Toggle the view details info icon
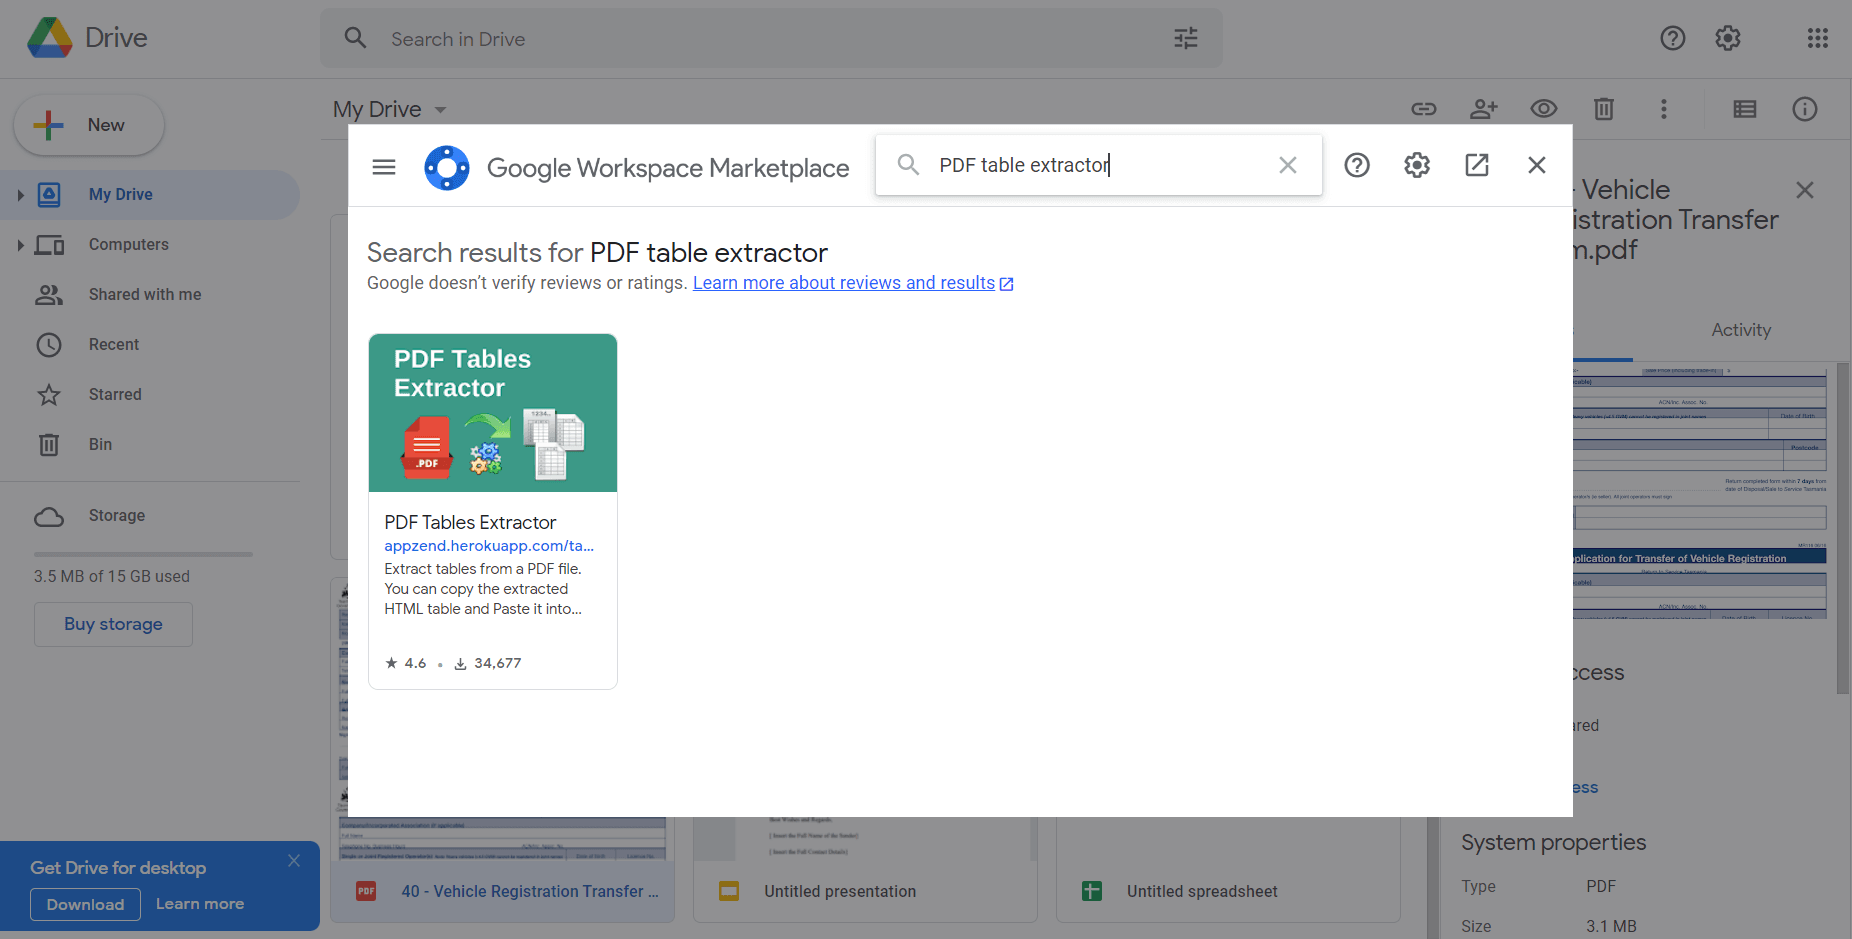 [1805, 109]
